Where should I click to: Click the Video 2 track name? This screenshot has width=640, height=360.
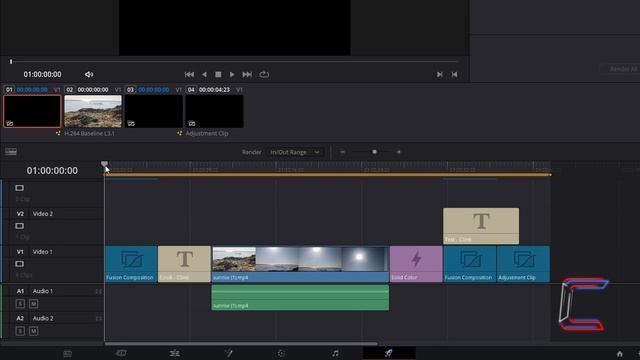click(43, 214)
